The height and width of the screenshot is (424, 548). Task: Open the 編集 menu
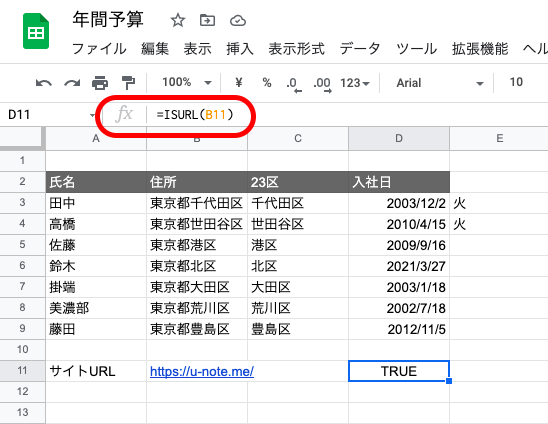click(155, 49)
